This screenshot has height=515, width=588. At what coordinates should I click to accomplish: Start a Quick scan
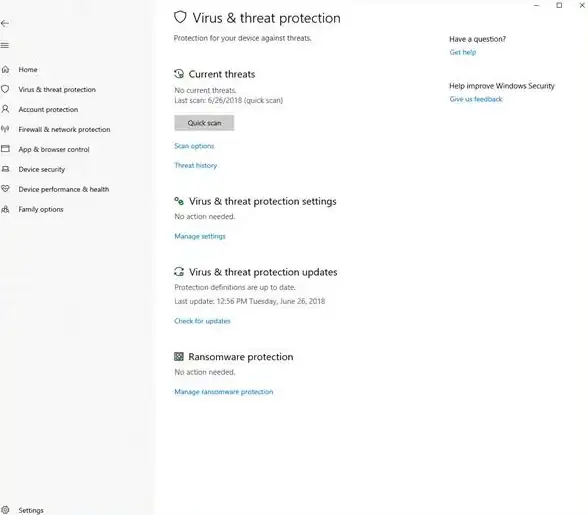[204, 123]
